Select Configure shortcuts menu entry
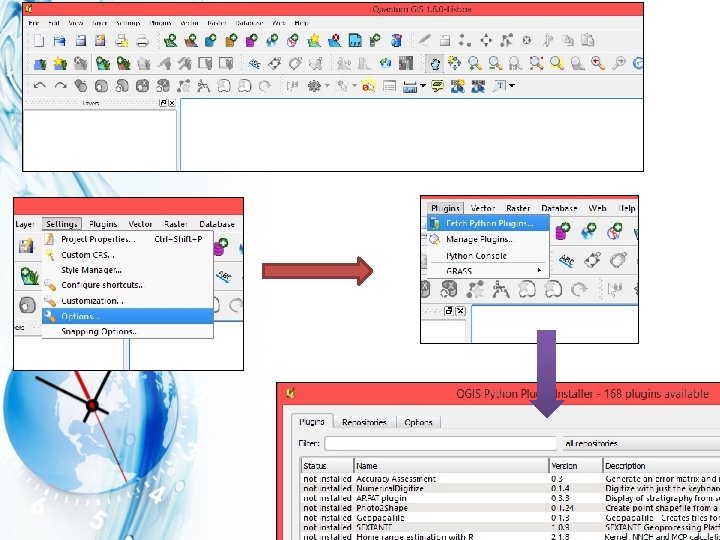The image size is (720, 540). [x=128, y=285]
